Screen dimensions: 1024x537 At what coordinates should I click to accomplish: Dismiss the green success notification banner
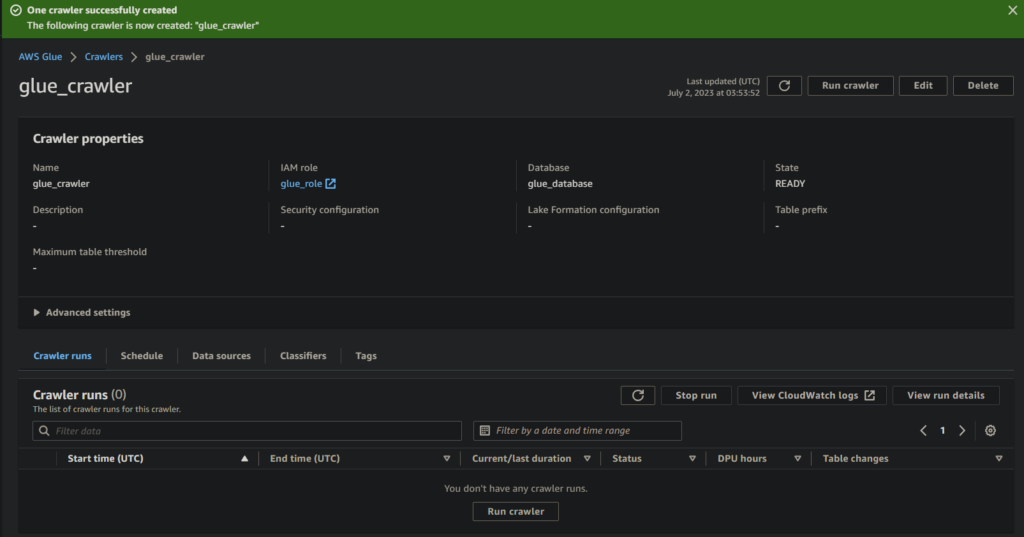point(1012,10)
